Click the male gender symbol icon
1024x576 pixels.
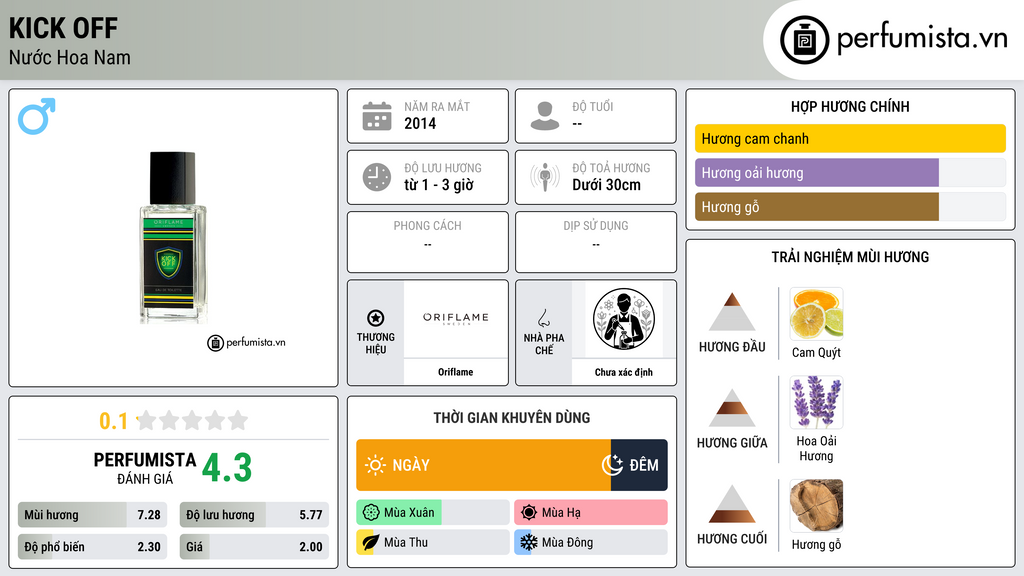click(x=37, y=116)
